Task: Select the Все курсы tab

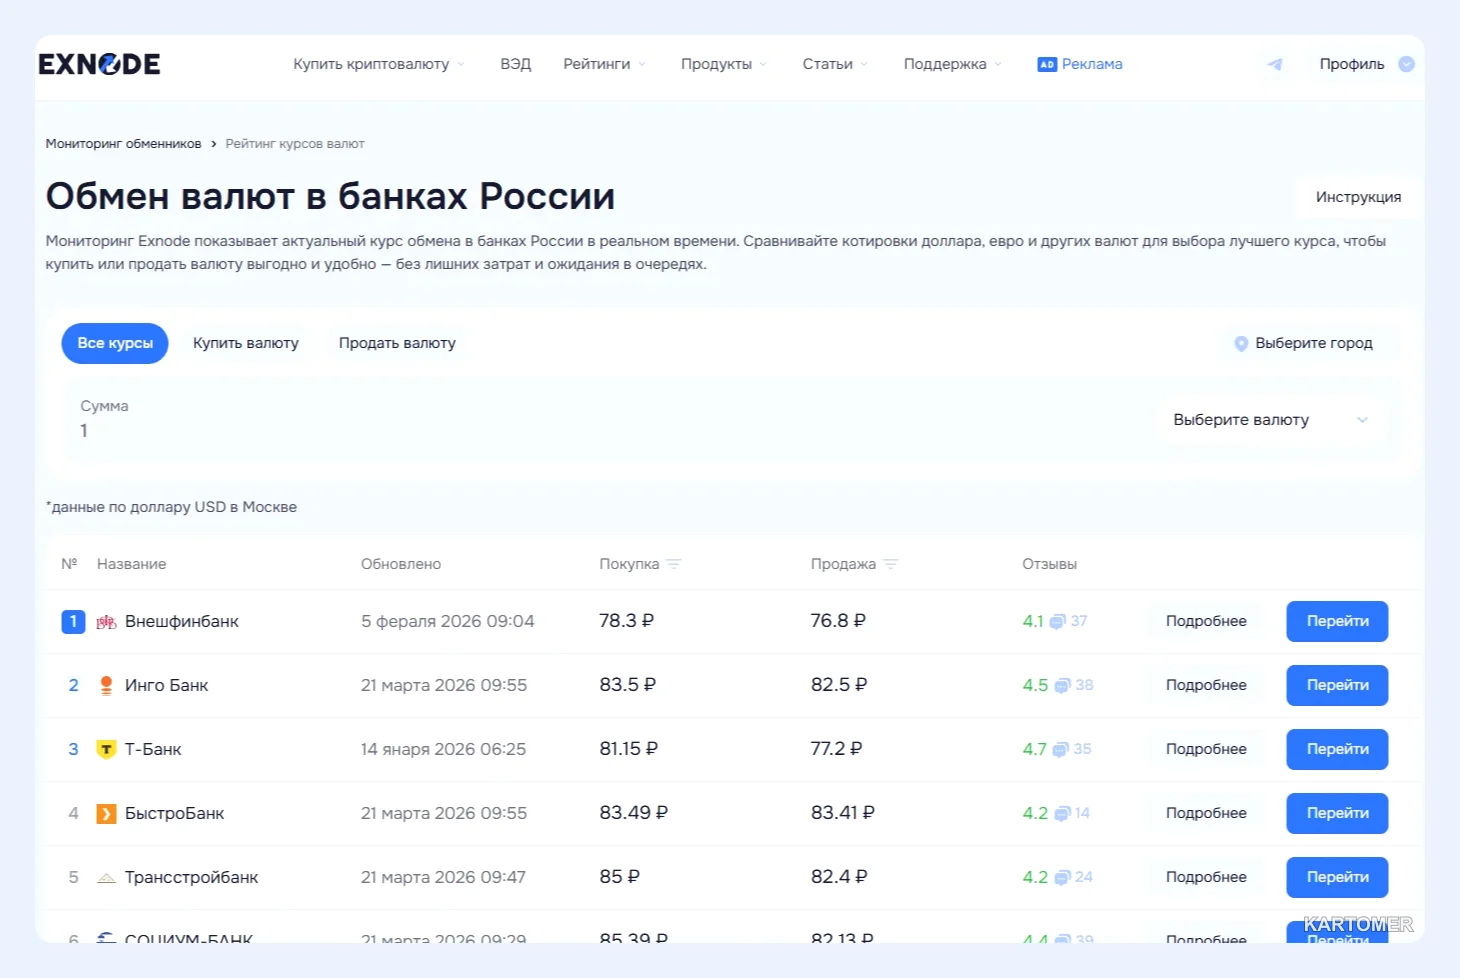Action: (115, 343)
